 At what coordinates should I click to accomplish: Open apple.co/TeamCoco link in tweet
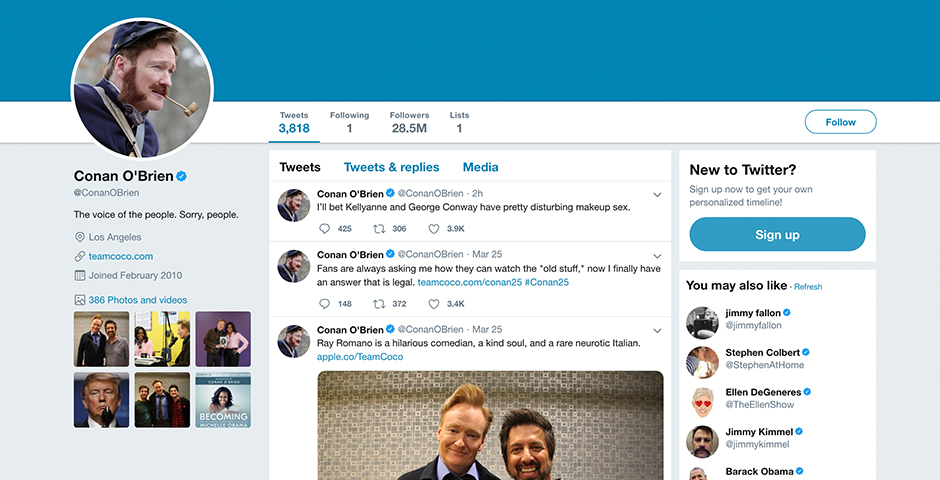pos(360,357)
